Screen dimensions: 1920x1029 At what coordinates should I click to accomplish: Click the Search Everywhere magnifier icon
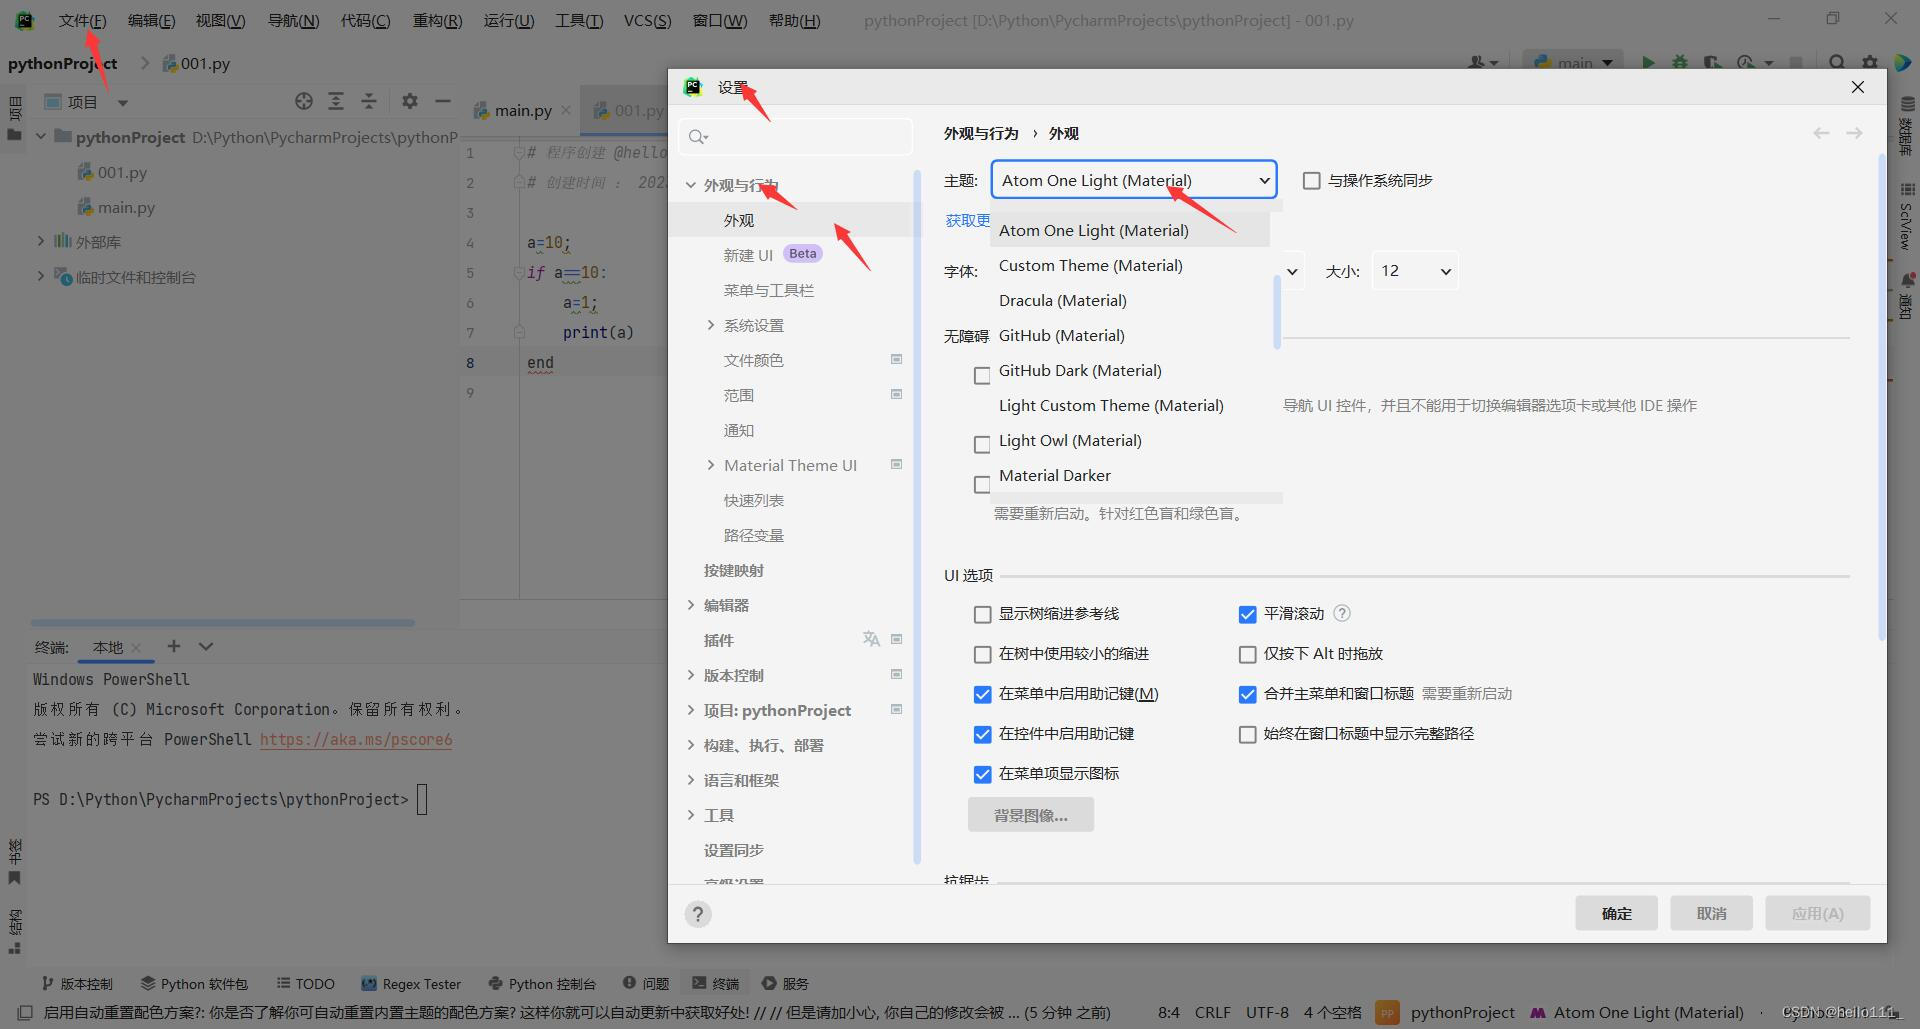(1837, 62)
